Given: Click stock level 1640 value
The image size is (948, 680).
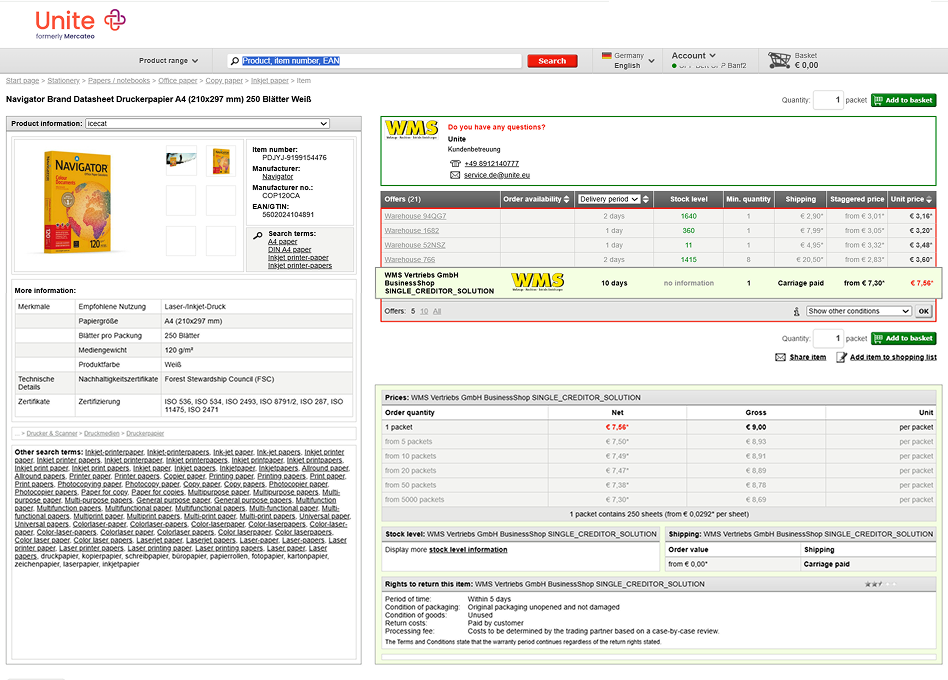Looking at the screenshot, I should 689,216.
